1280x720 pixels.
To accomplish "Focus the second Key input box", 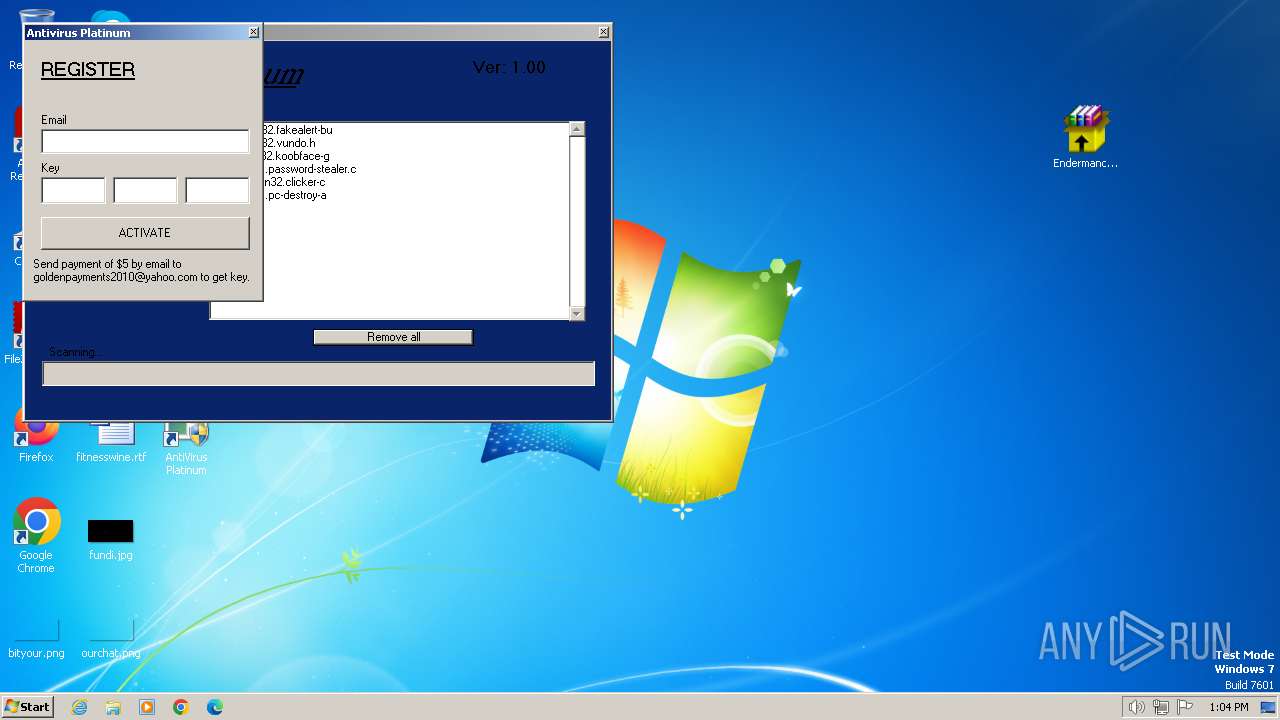I will 145,190.
